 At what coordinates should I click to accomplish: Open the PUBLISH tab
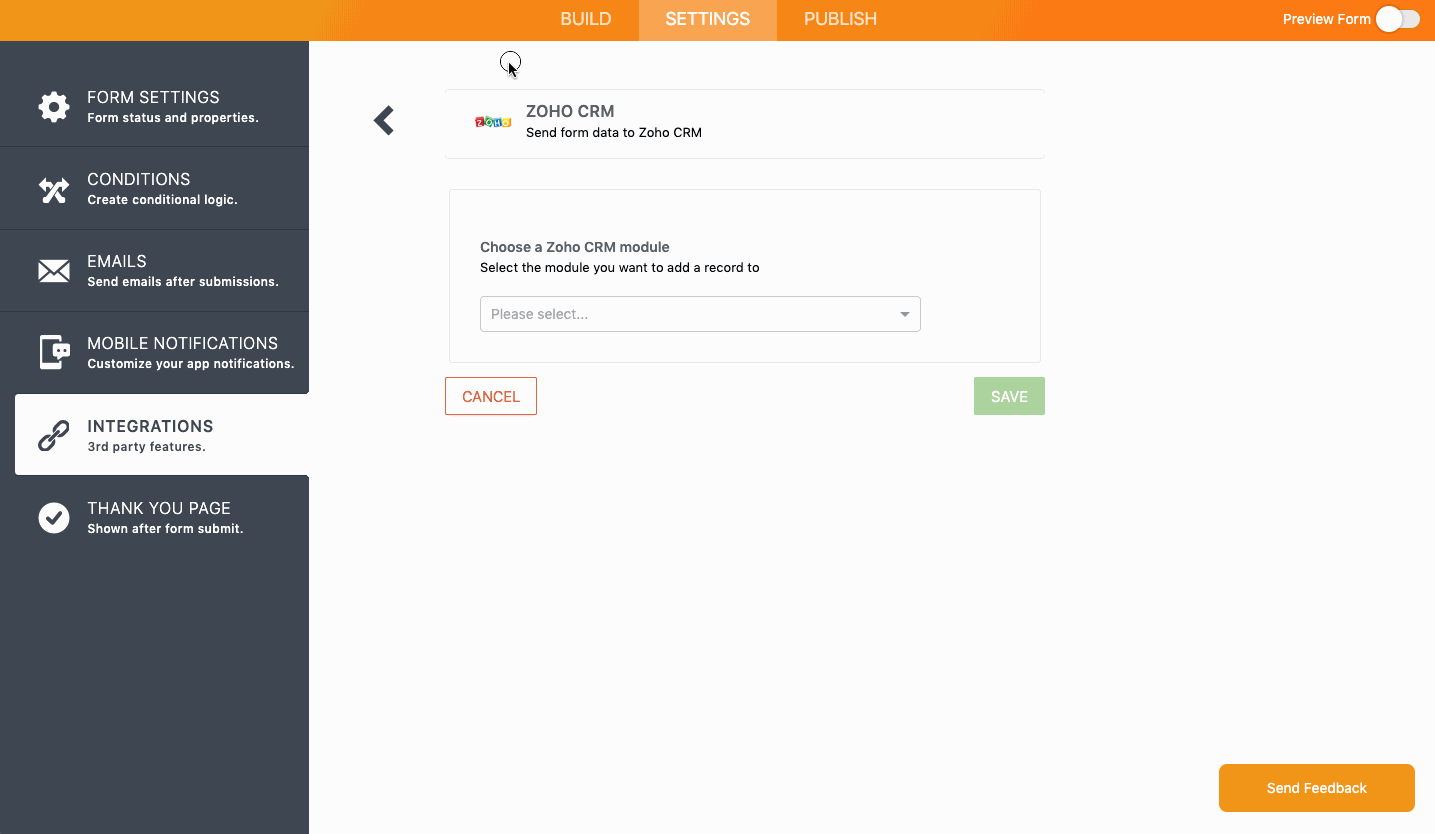pos(840,19)
